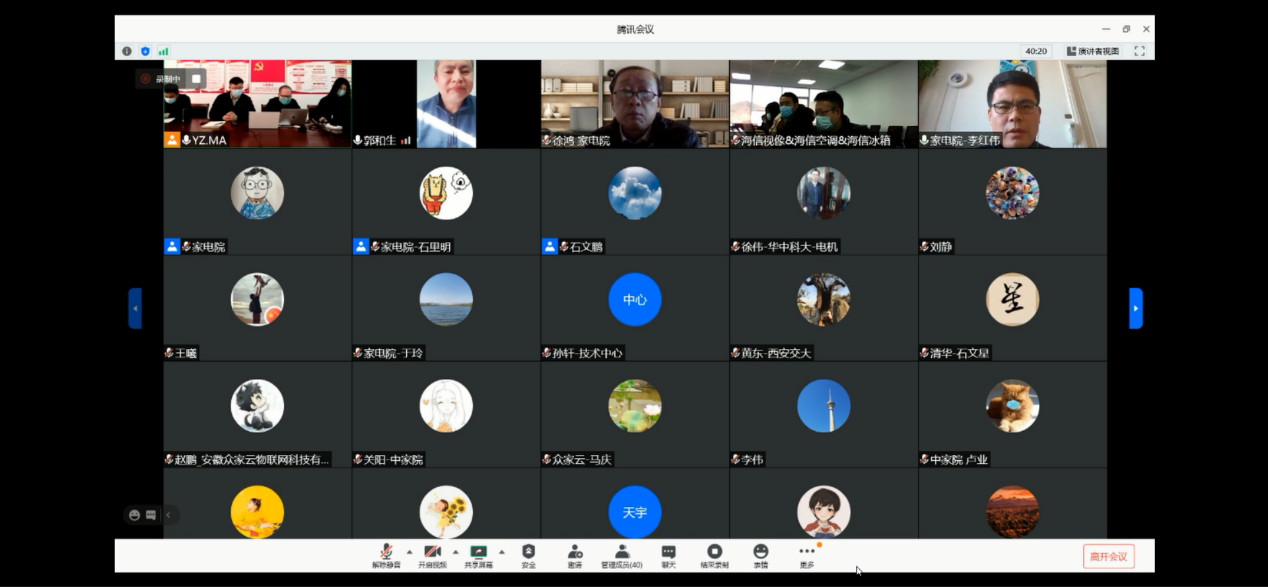Open the emoji reactions (表情) picker

(x=761, y=555)
